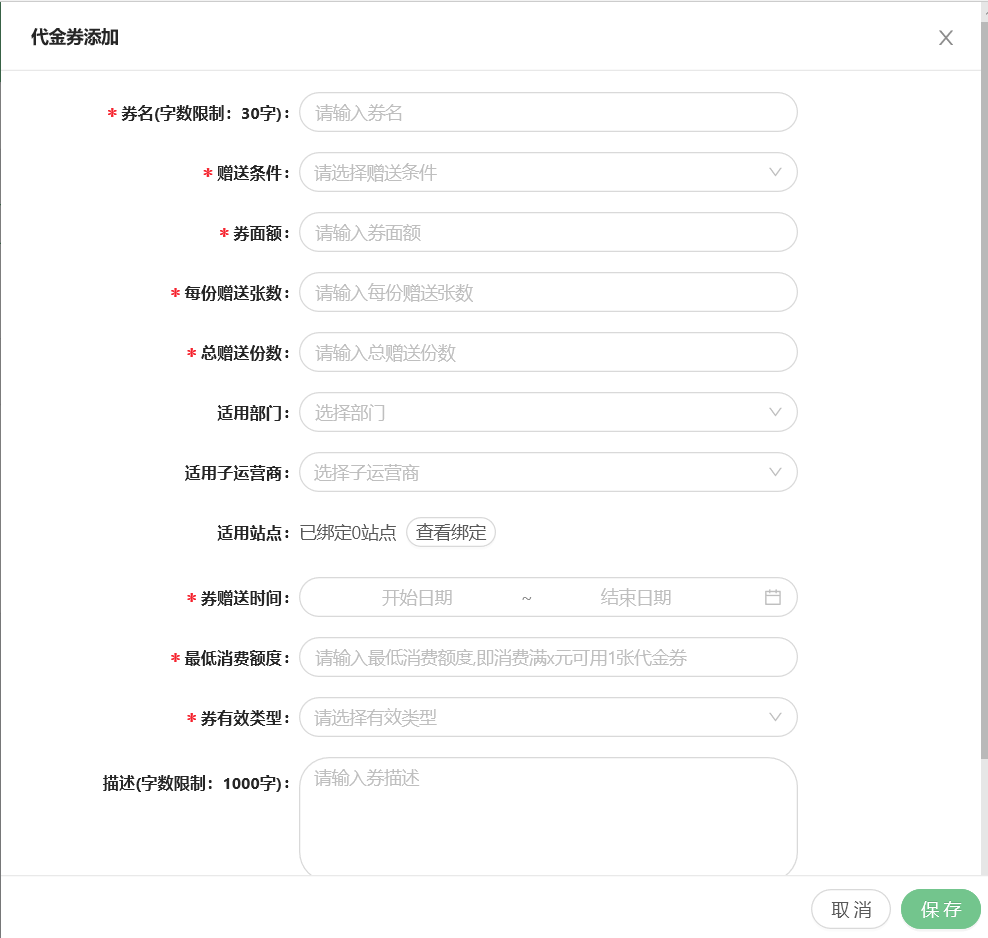The width and height of the screenshot is (988, 938).
Task: Click the 代金券添加 dialog title
Action: 75,38
